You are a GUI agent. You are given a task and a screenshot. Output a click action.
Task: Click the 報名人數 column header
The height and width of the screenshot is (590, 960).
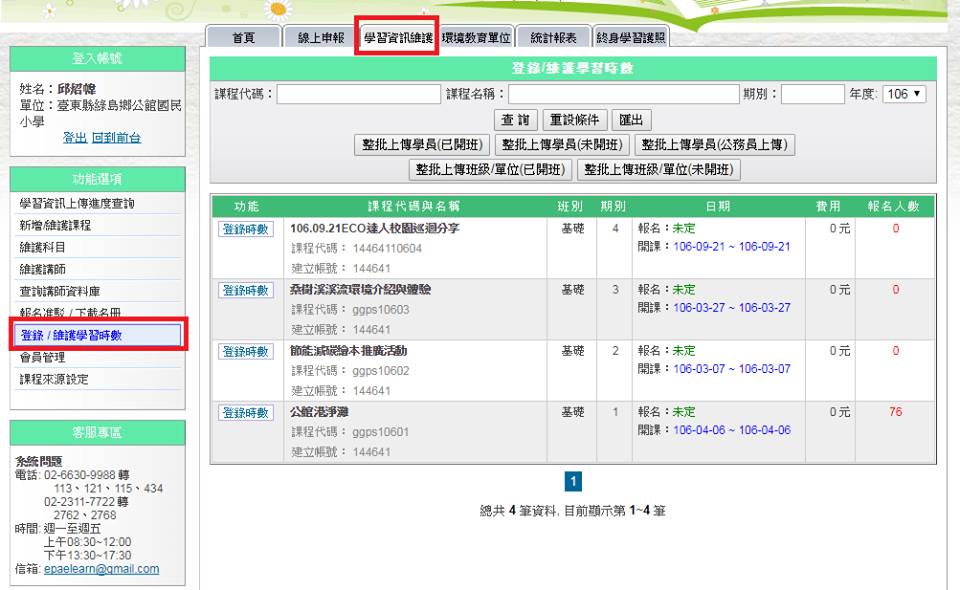coord(894,206)
